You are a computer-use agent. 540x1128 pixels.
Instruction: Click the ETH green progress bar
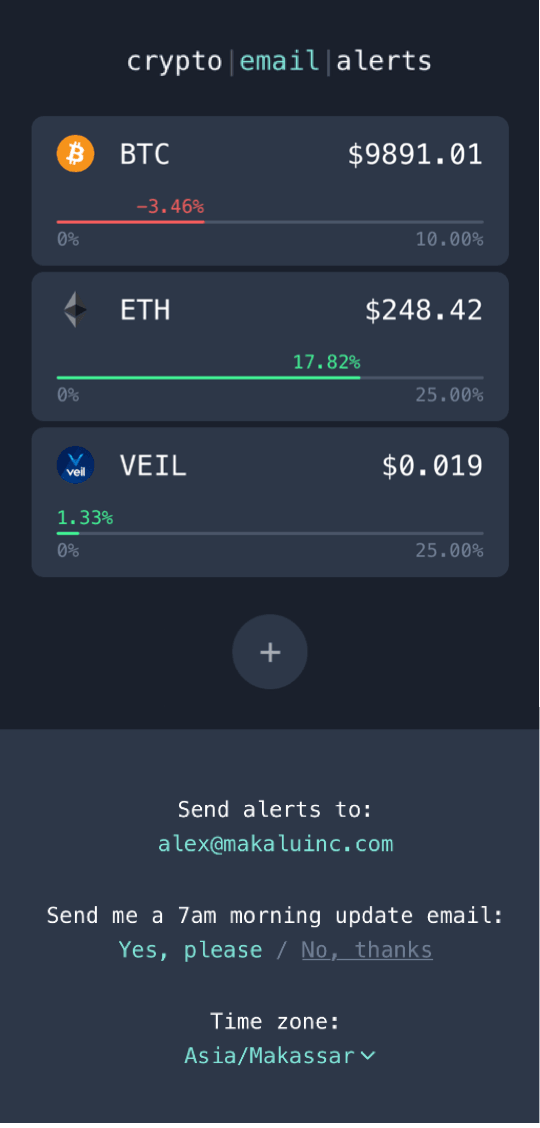(x=270, y=377)
